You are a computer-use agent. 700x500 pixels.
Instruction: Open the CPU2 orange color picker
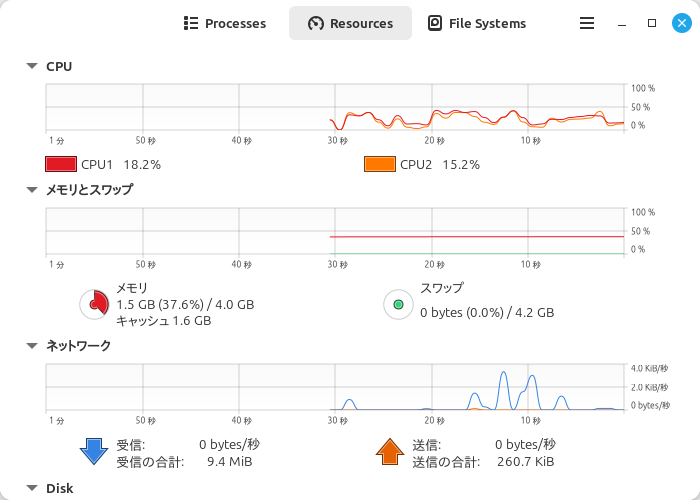click(x=380, y=164)
